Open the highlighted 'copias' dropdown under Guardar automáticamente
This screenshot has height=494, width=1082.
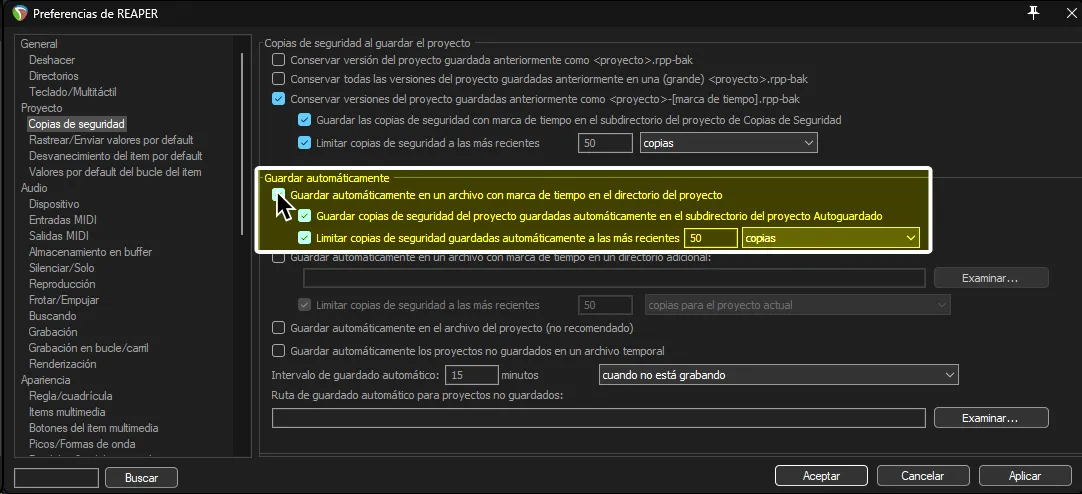831,237
